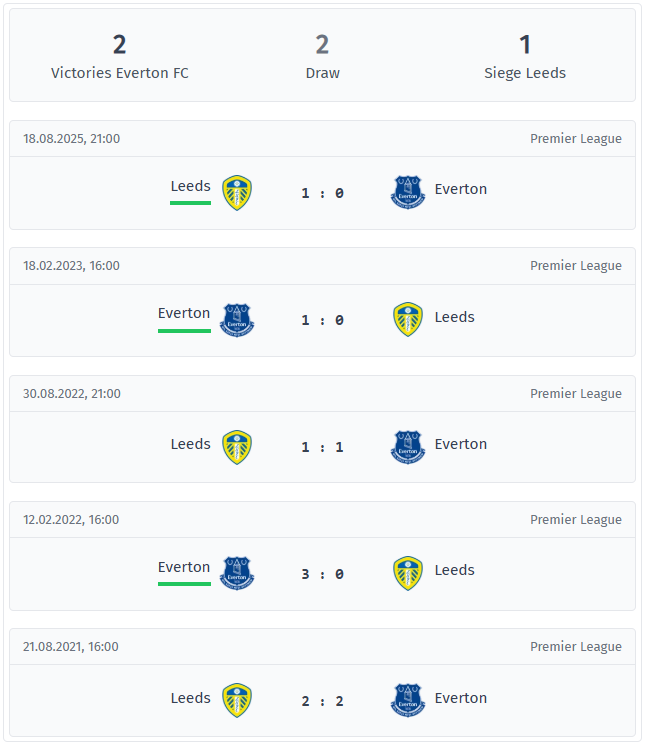This screenshot has height=748, width=645.
Task: Click Premier League label on 18.08.2025 match
Action: (x=575, y=139)
